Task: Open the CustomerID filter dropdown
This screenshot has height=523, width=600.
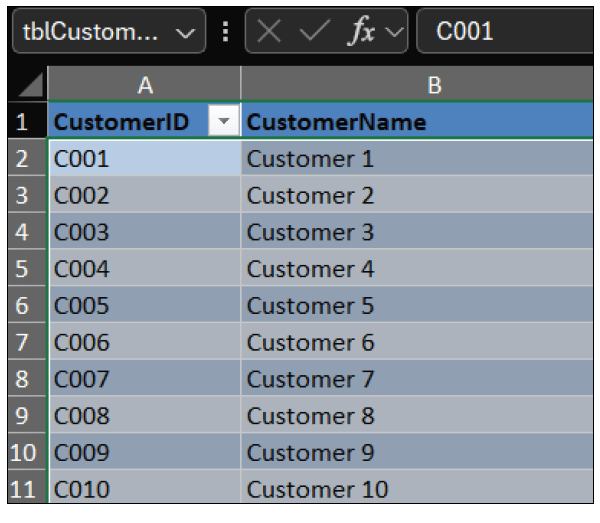Action: [x=223, y=122]
